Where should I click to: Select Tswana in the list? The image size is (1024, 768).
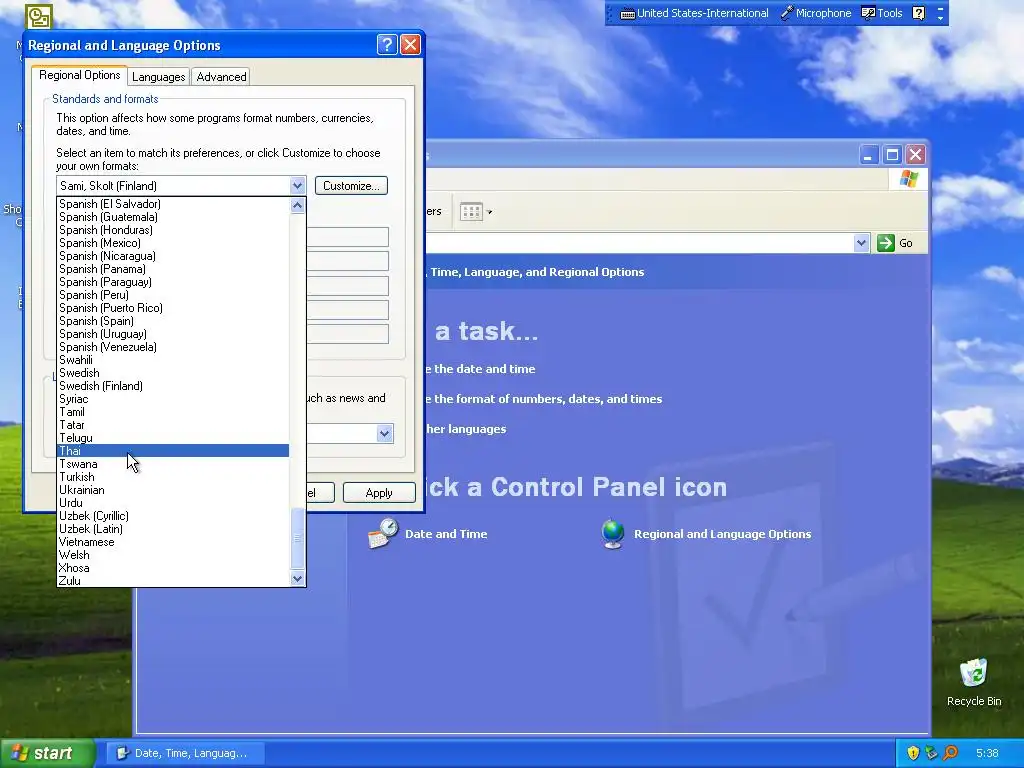click(x=173, y=464)
